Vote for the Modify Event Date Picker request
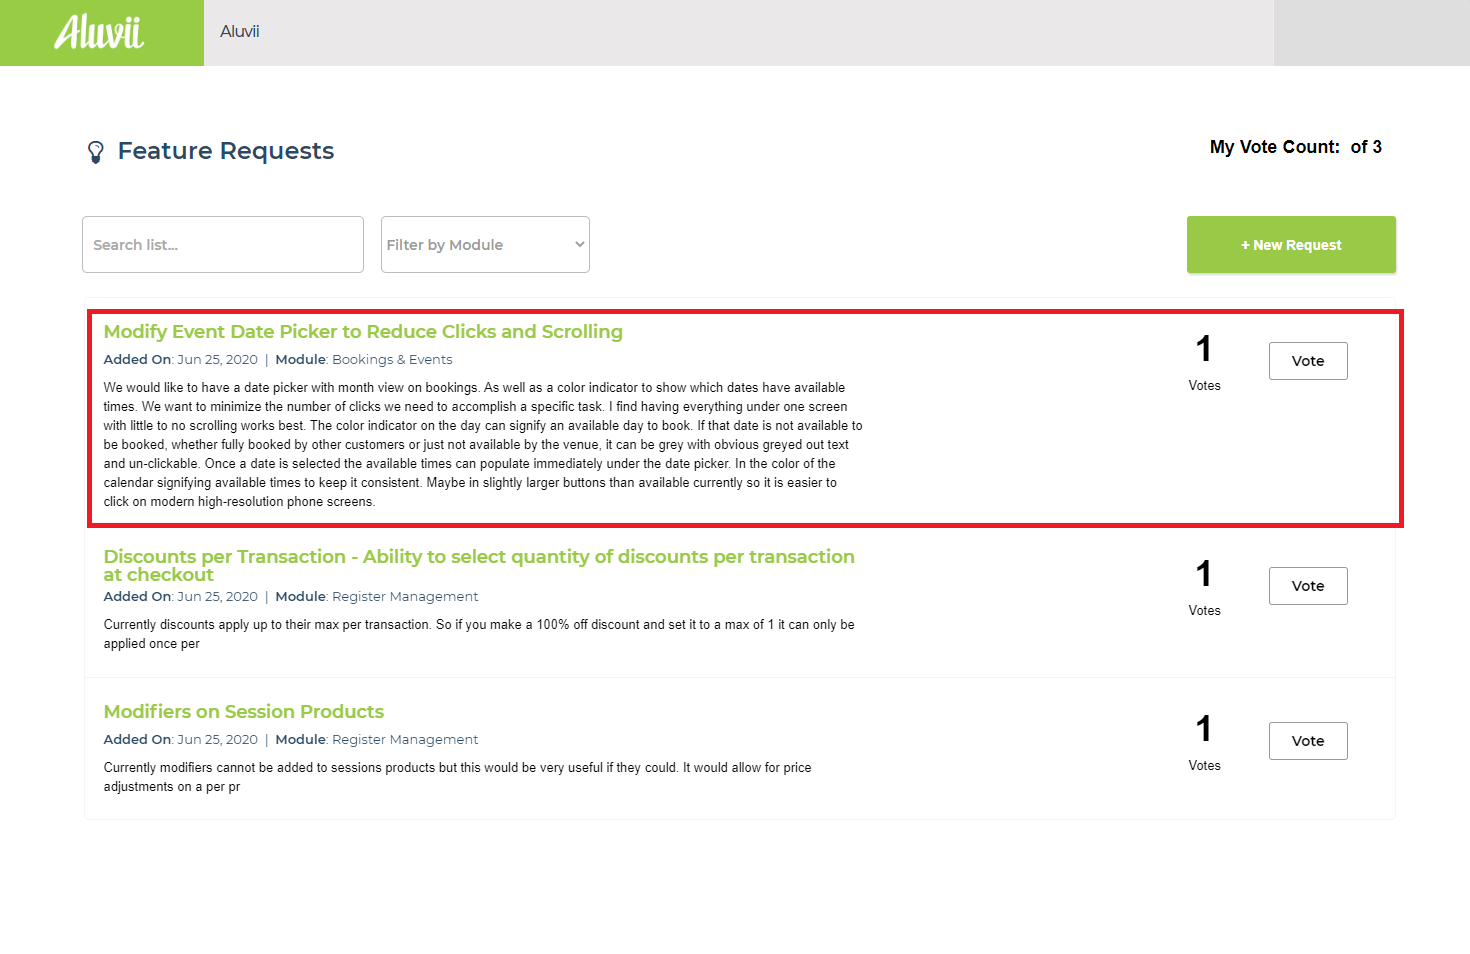This screenshot has width=1470, height=954. [x=1308, y=361]
